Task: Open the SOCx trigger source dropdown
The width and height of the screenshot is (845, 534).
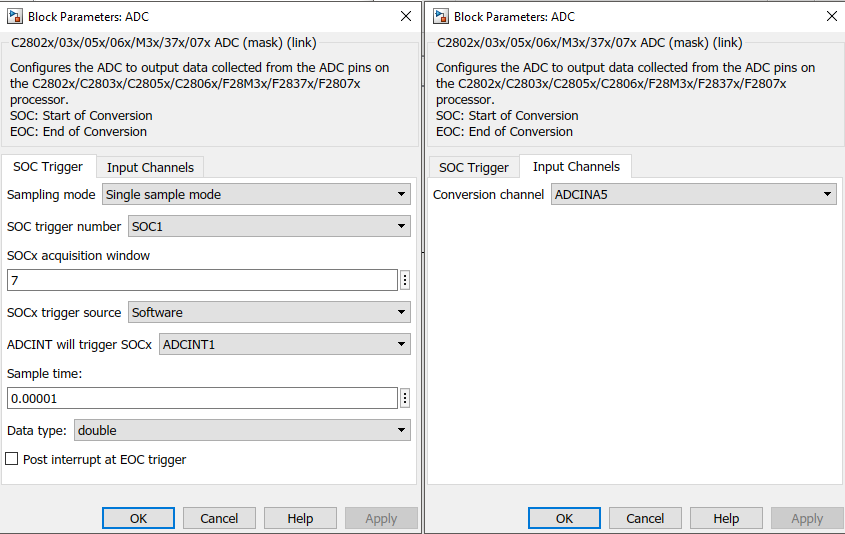Action: point(269,313)
